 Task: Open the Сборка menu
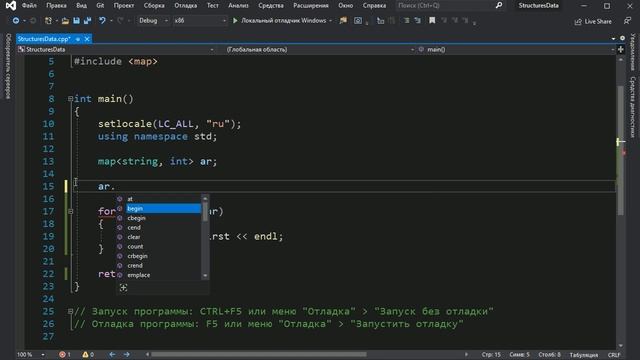pos(154,5)
